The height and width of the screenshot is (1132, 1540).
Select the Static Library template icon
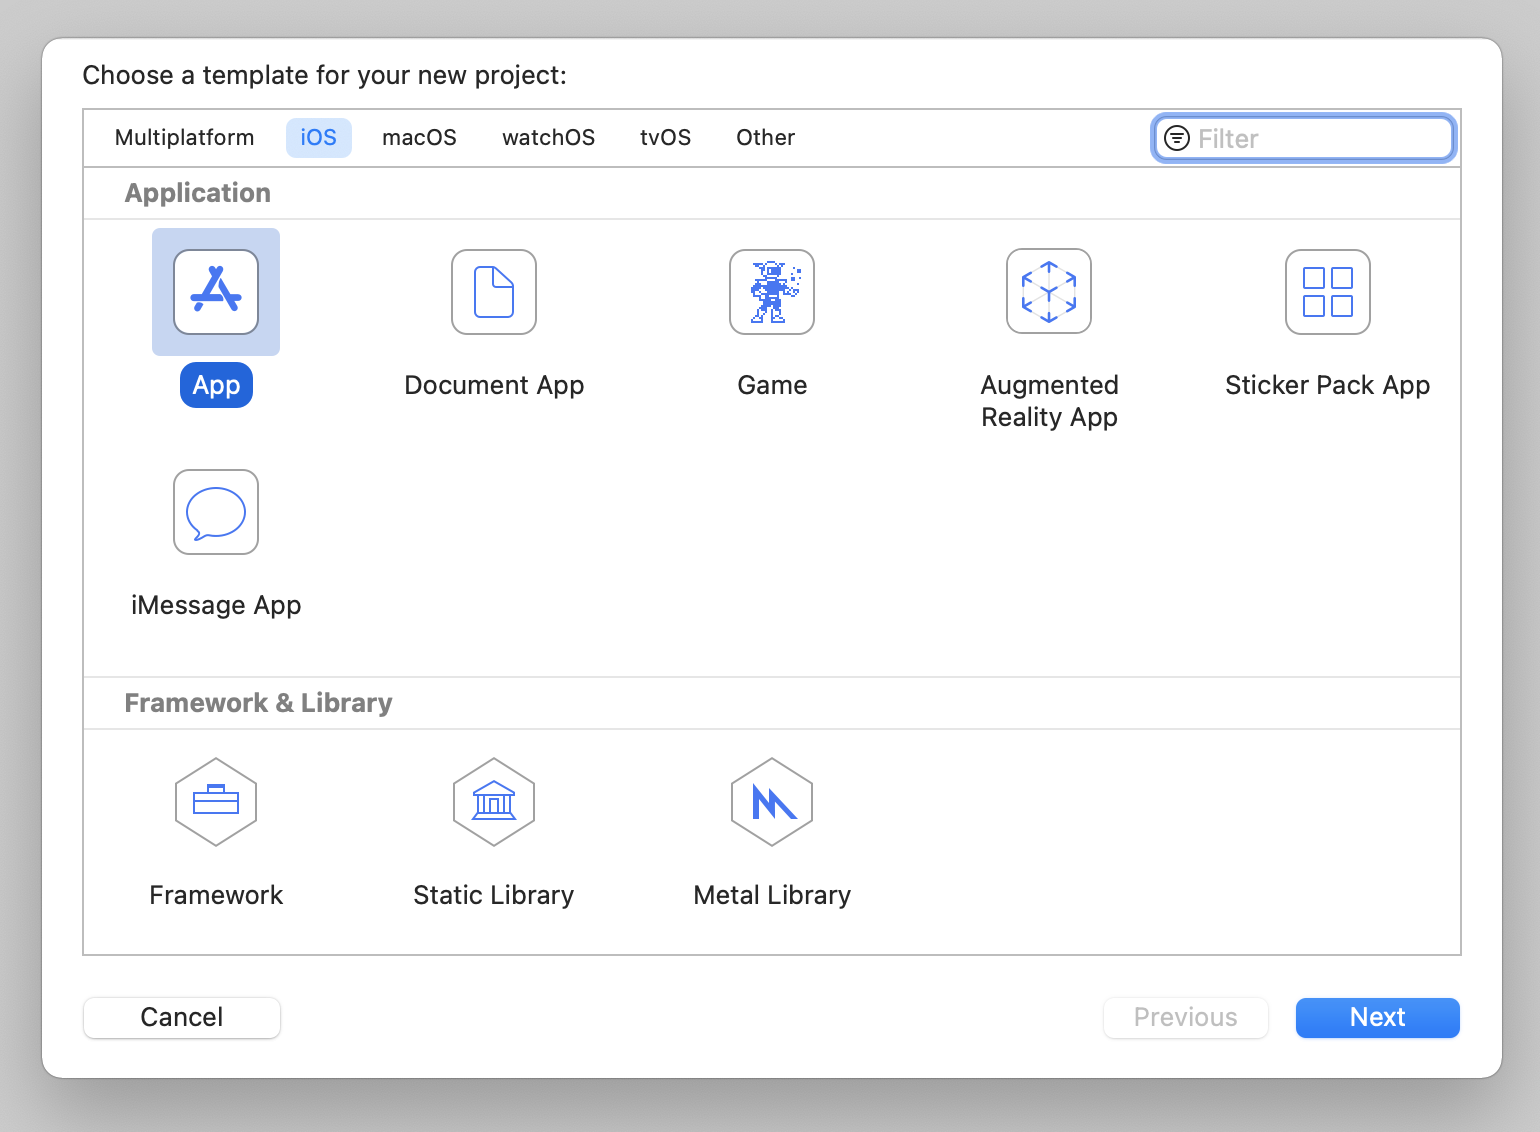(494, 802)
